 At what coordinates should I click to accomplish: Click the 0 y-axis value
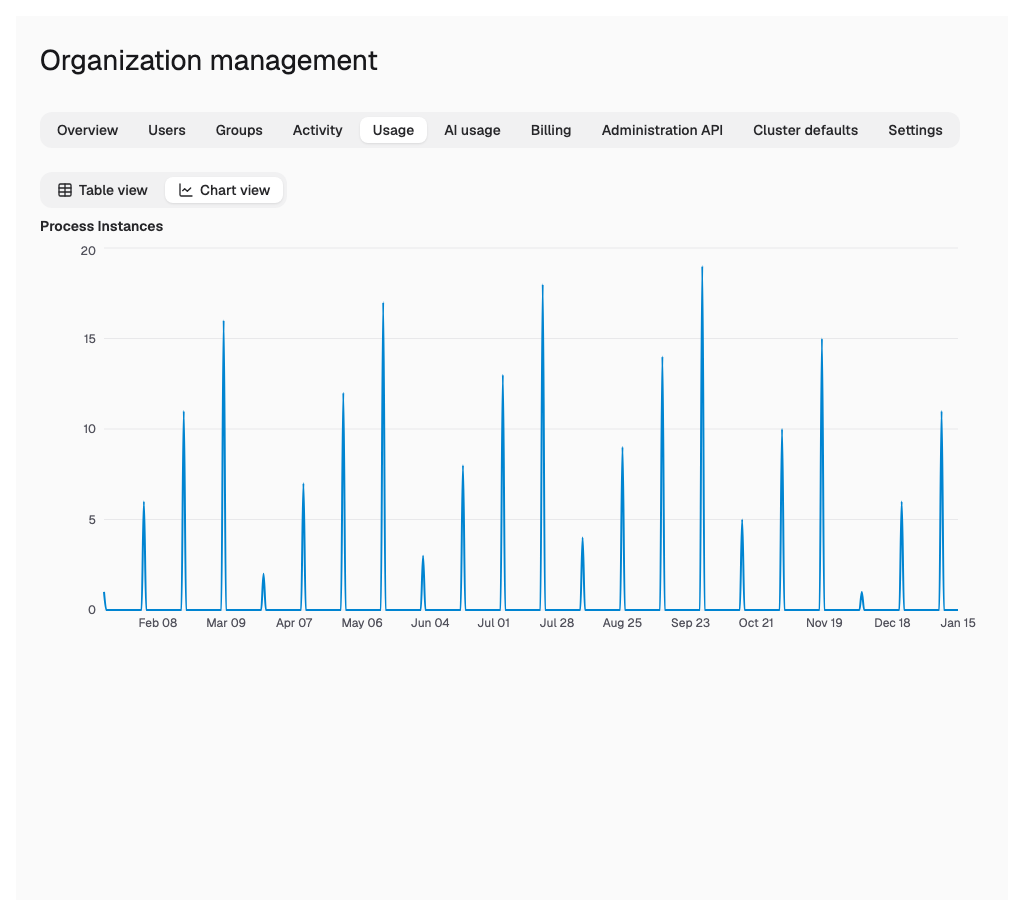click(92, 610)
